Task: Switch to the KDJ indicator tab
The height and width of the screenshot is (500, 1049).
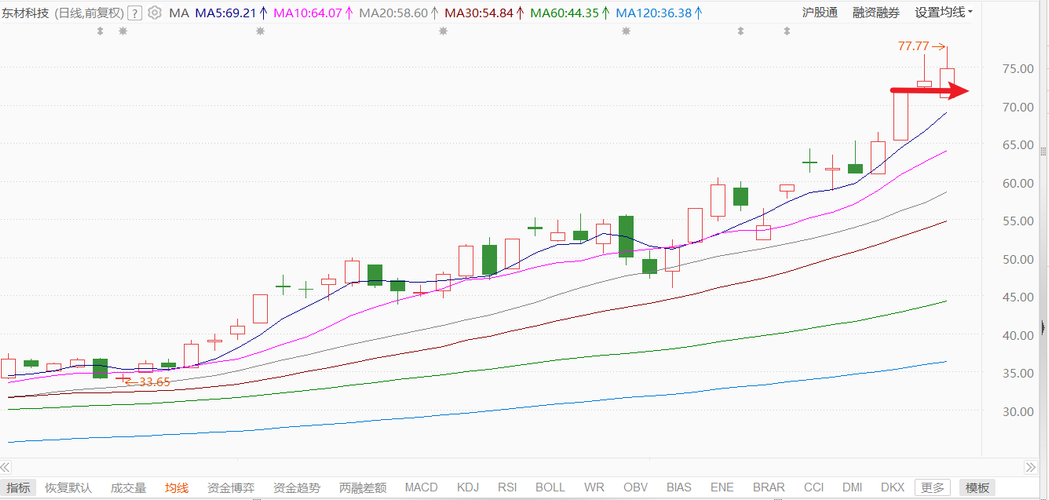Action: click(468, 487)
